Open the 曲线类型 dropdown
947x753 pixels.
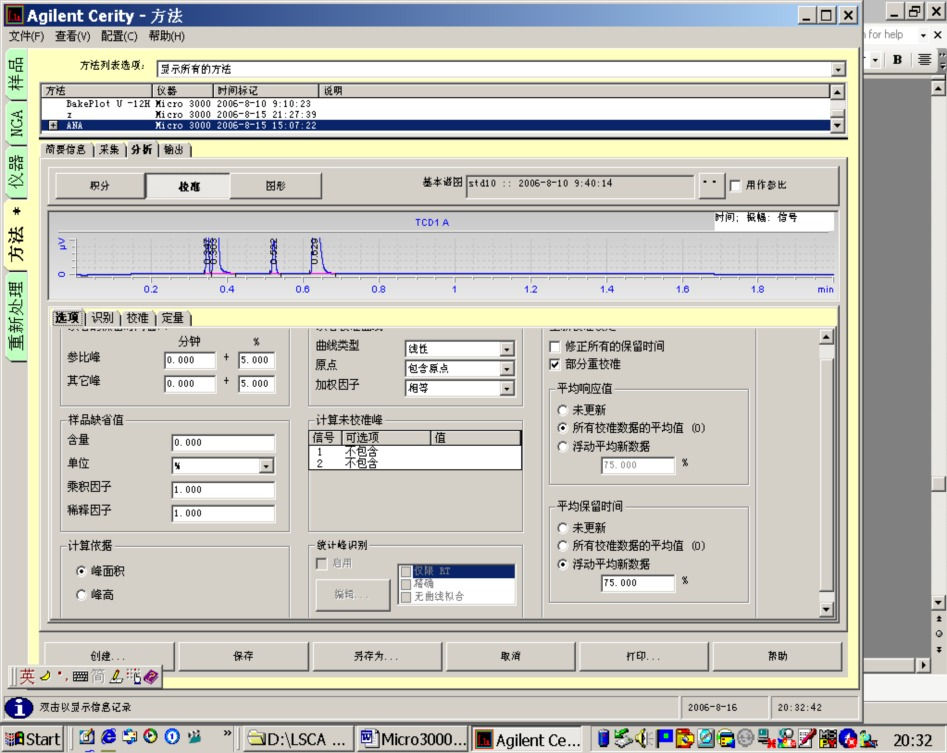[x=507, y=349]
